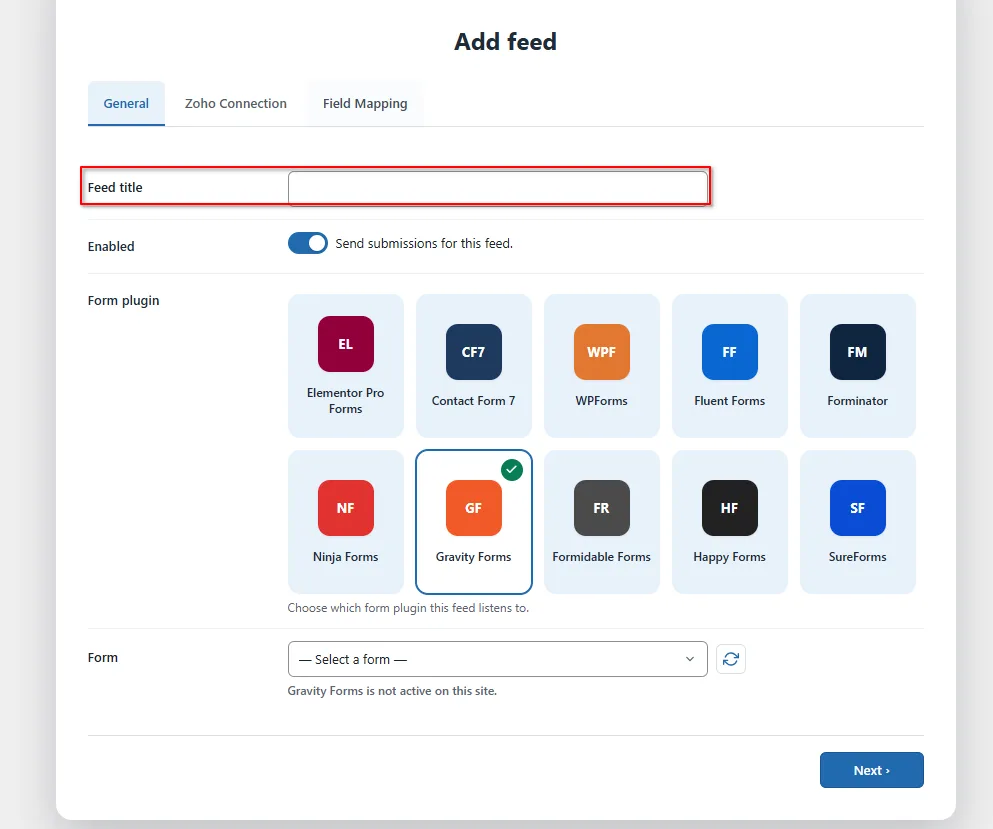Pick the Formidable Forms FR icon
993x829 pixels.
(602, 508)
